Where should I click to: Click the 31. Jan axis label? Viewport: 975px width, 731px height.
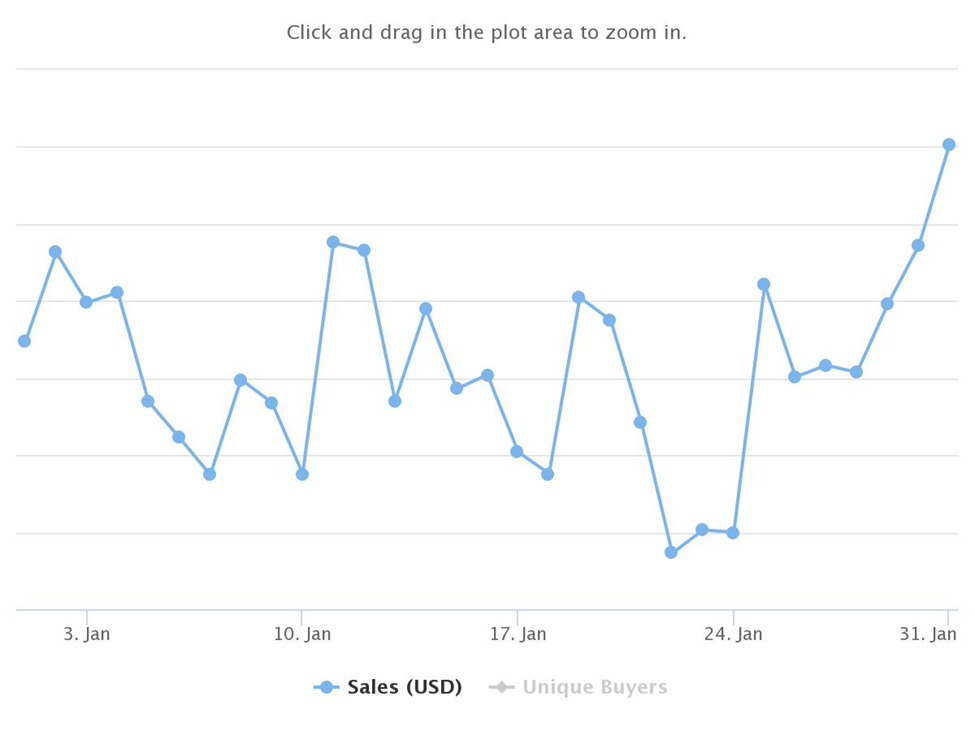pyautogui.click(x=928, y=634)
